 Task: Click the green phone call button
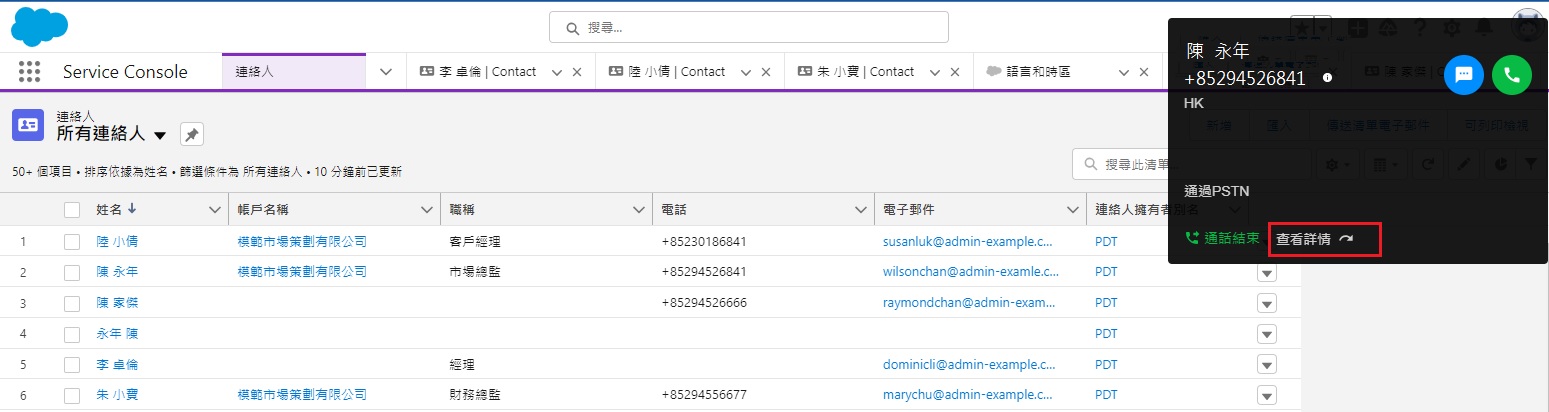coord(1511,75)
